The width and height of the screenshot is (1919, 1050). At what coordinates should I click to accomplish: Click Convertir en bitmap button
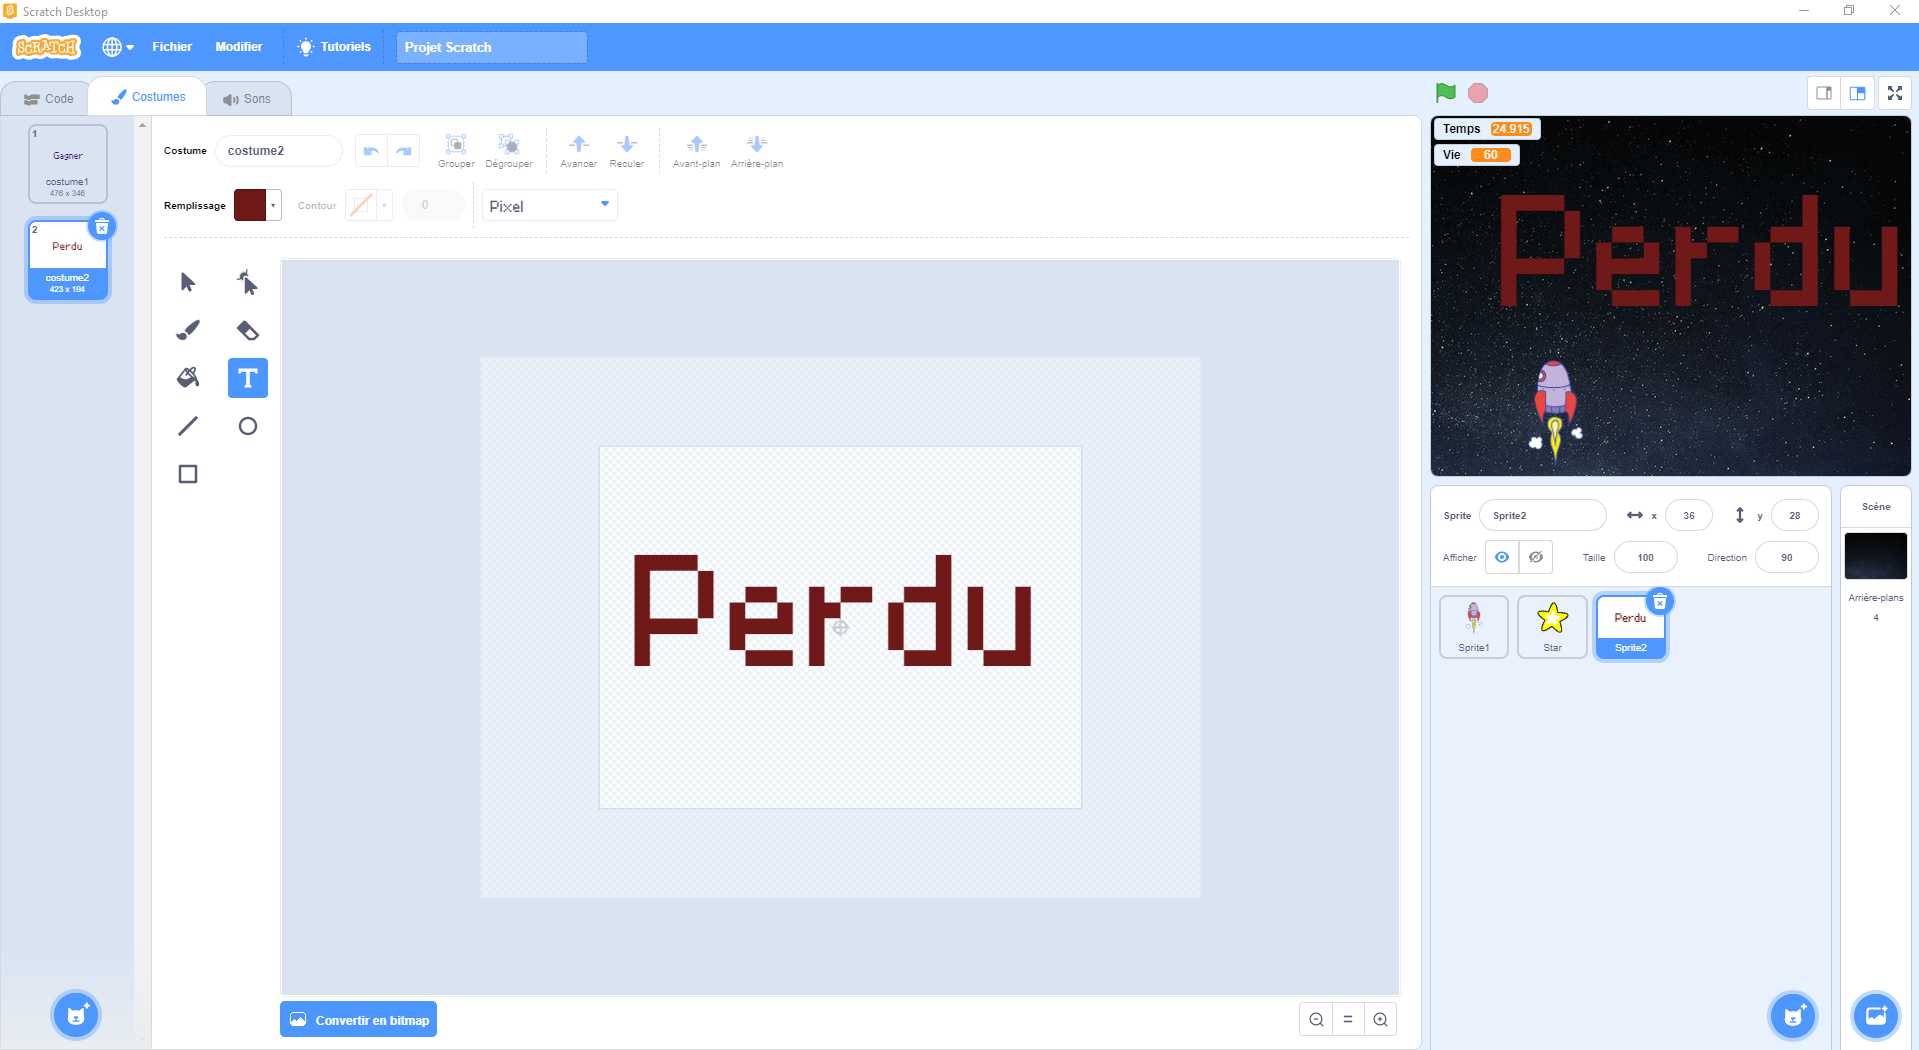click(x=359, y=1020)
